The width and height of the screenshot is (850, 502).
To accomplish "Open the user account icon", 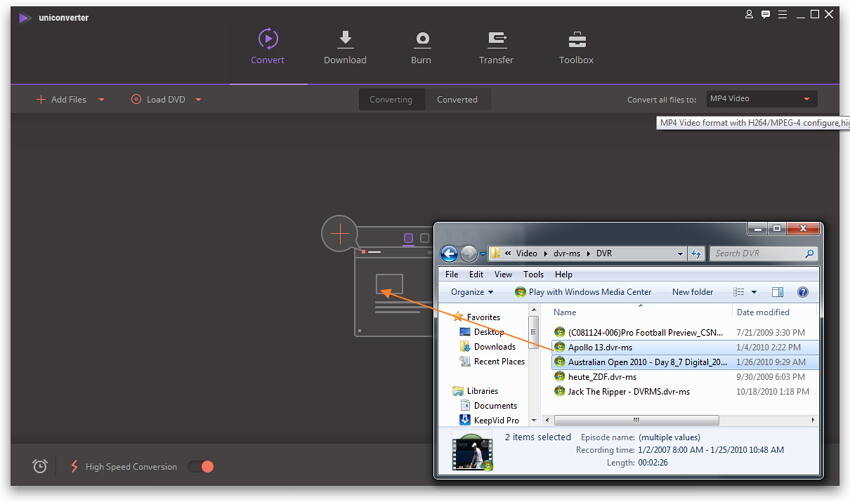I will tap(749, 15).
